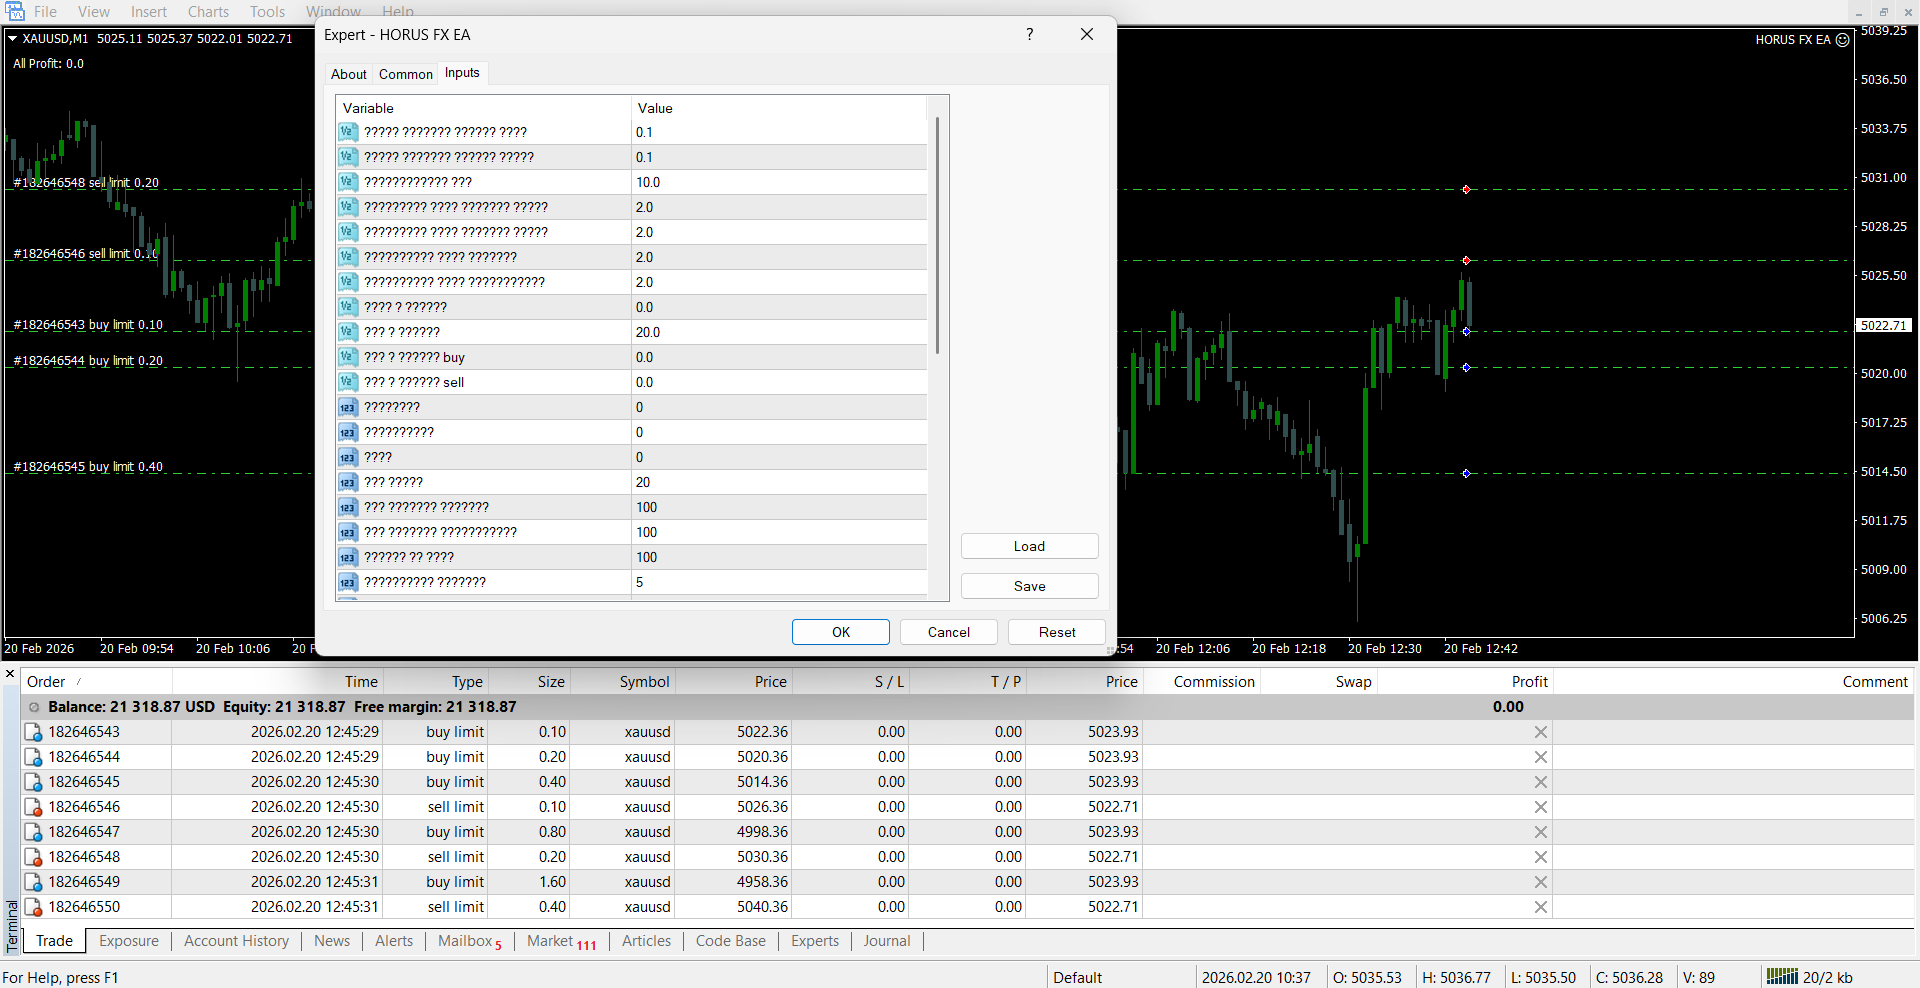Open the Account History tab
1920x988 pixels.
coord(236,941)
